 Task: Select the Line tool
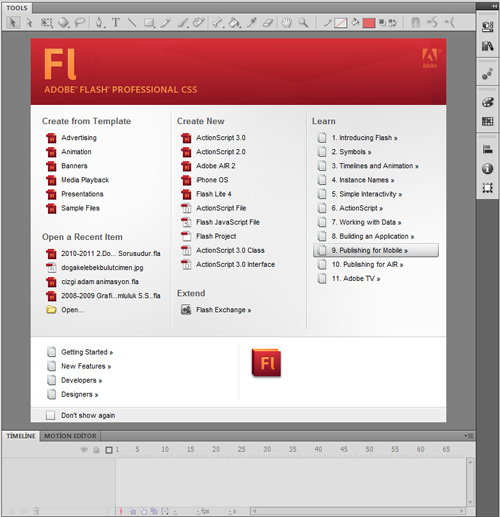(132, 23)
